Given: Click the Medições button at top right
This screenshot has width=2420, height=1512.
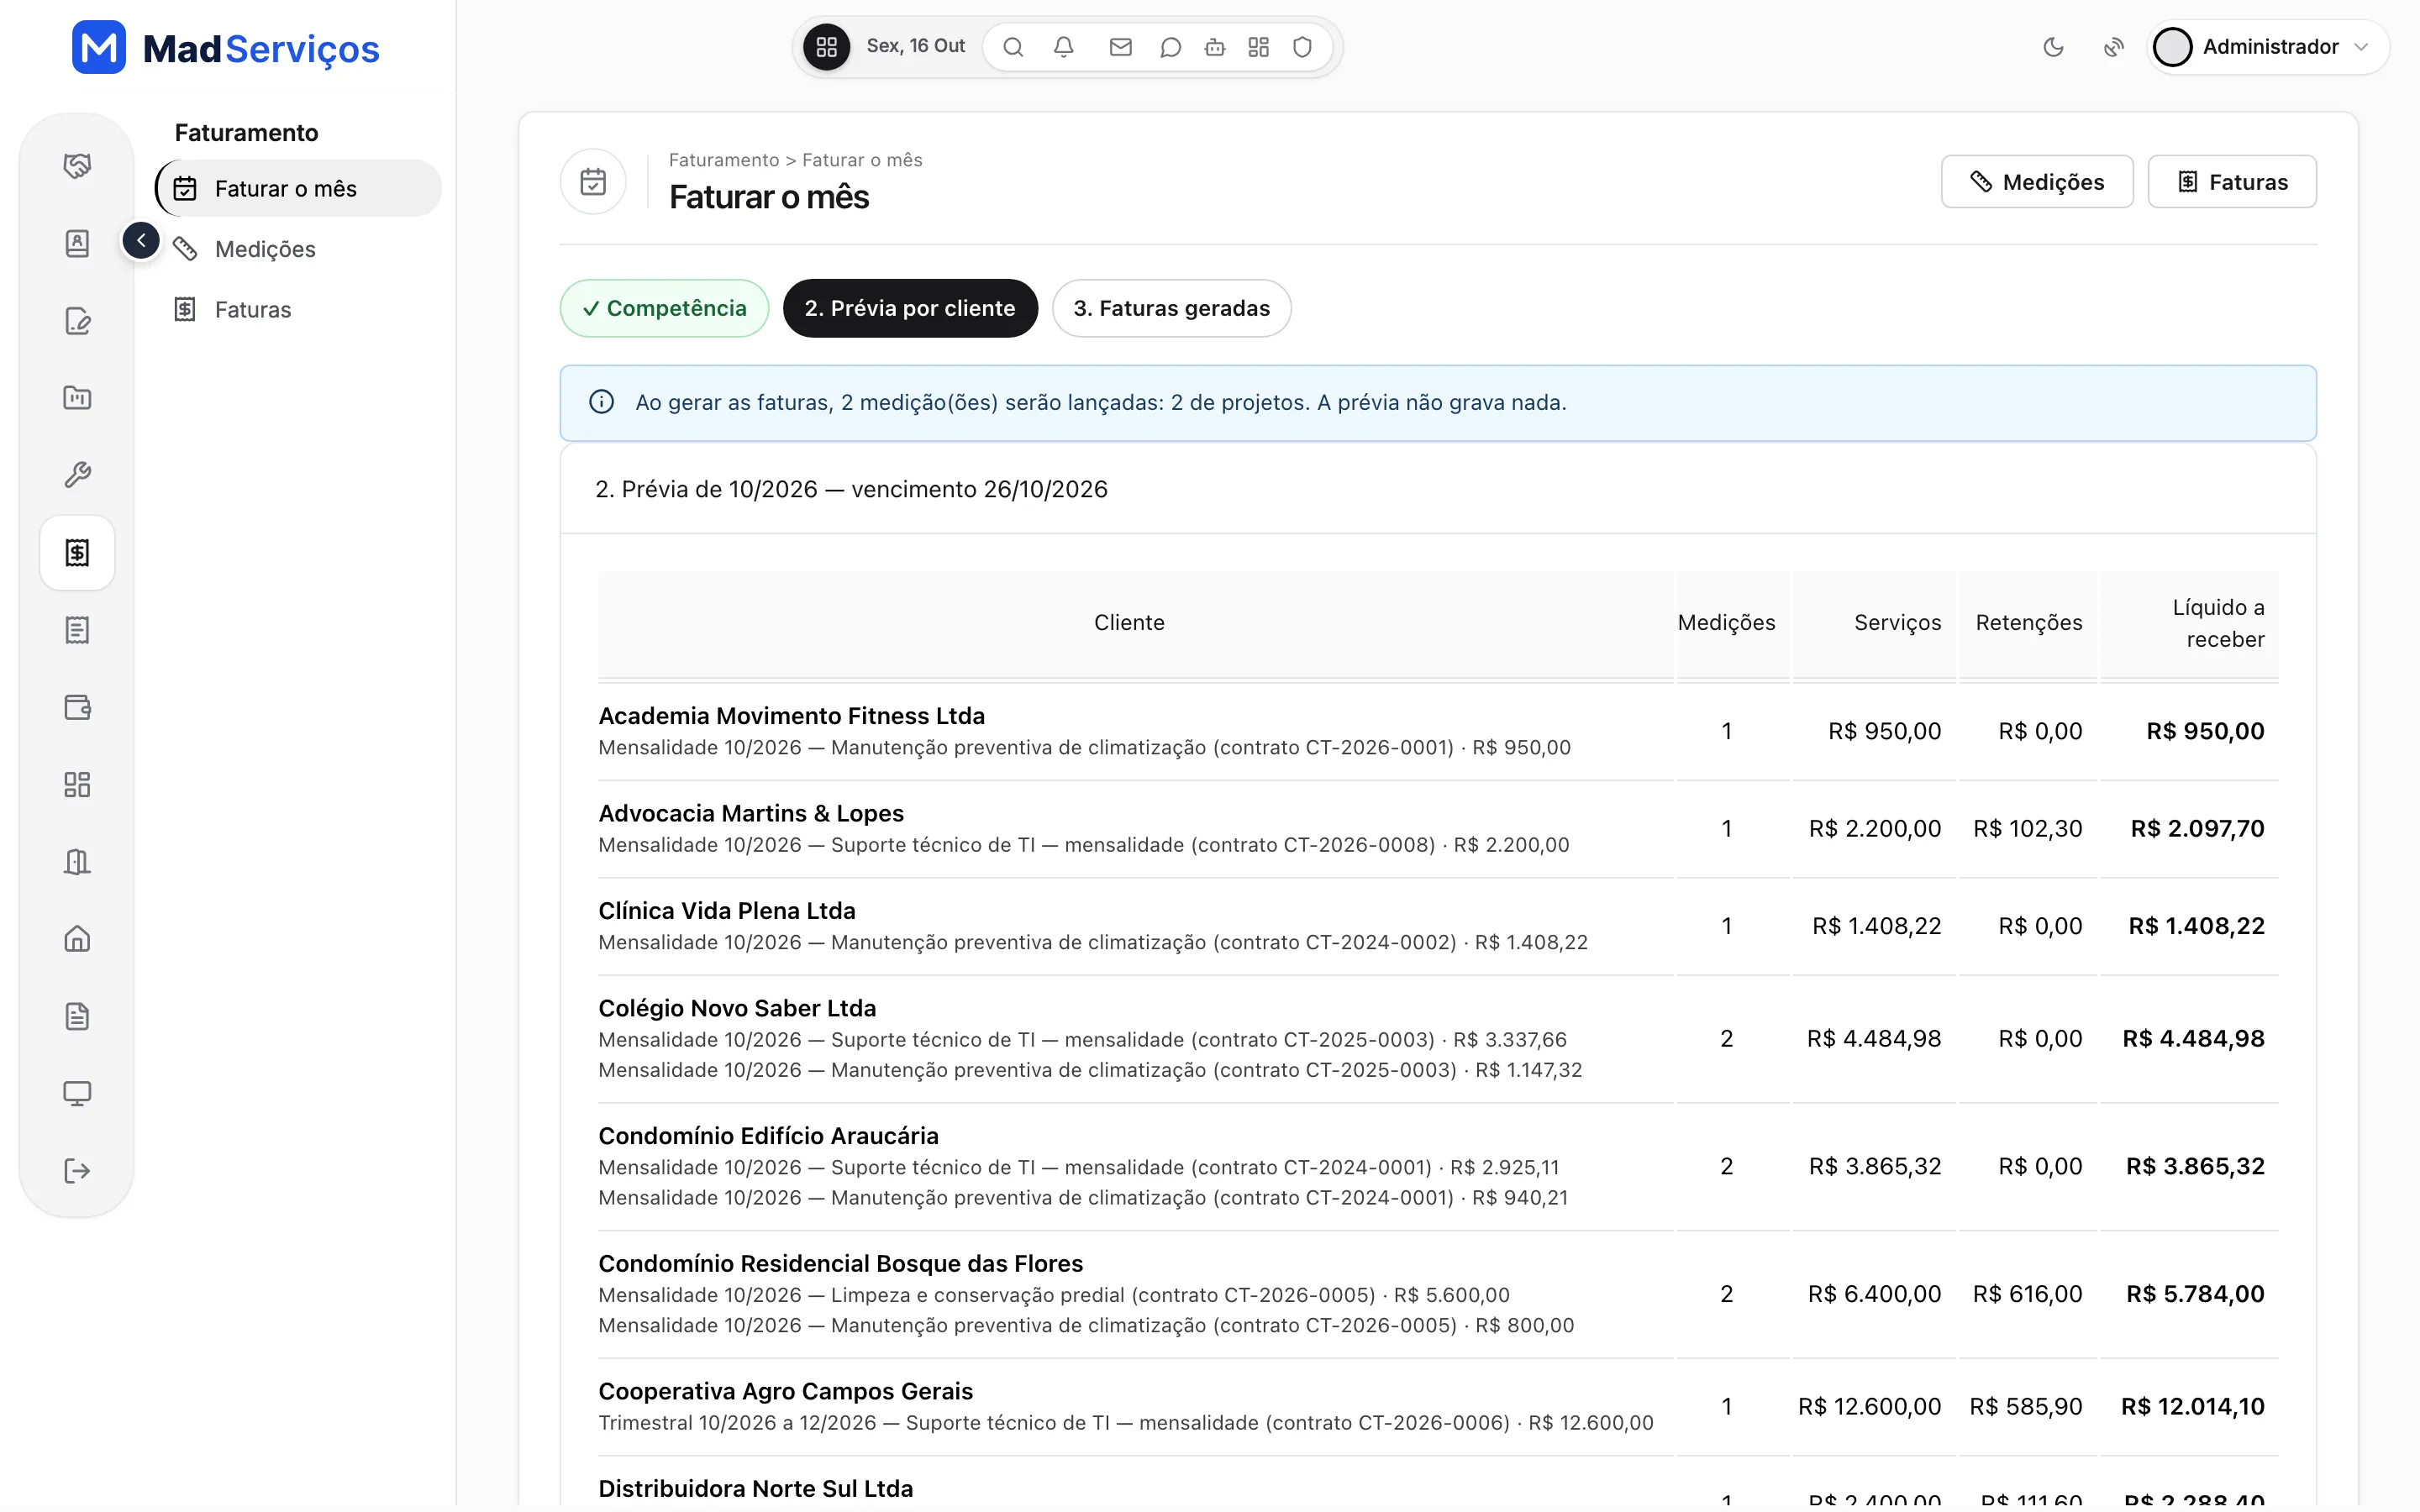Looking at the screenshot, I should coord(2037,181).
